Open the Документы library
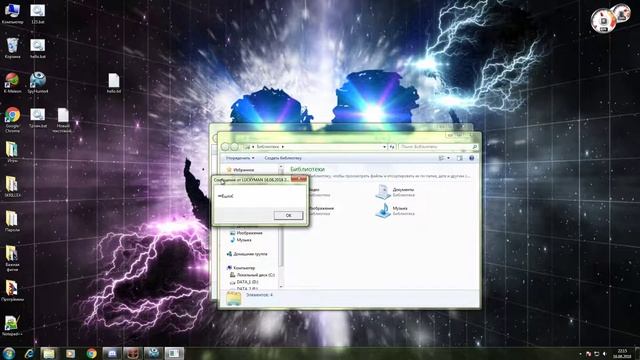Screen dimensions: 640x360 coord(395,192)
